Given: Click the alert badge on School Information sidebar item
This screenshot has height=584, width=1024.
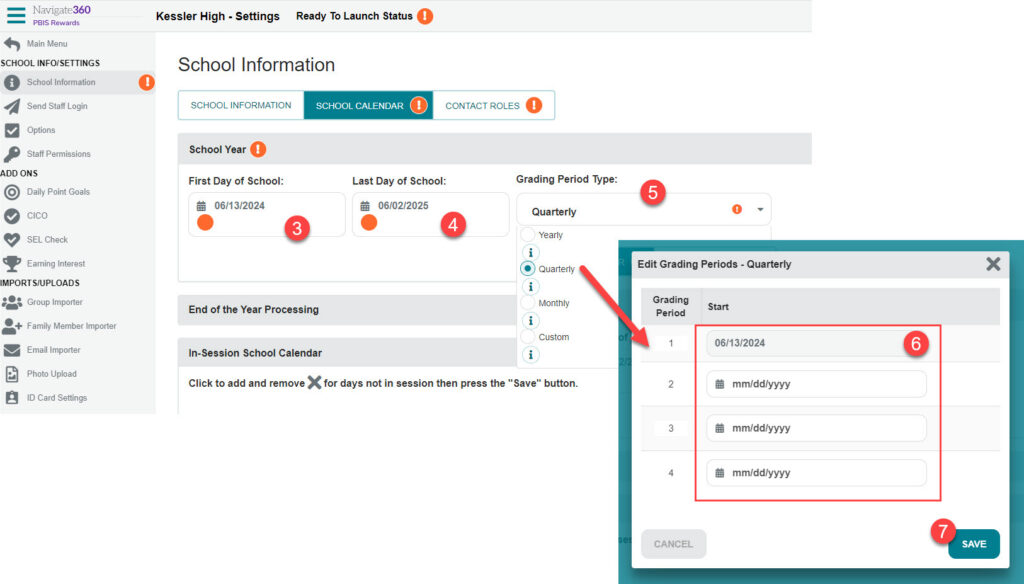Looking at the screenshot, I should [147, 82].
